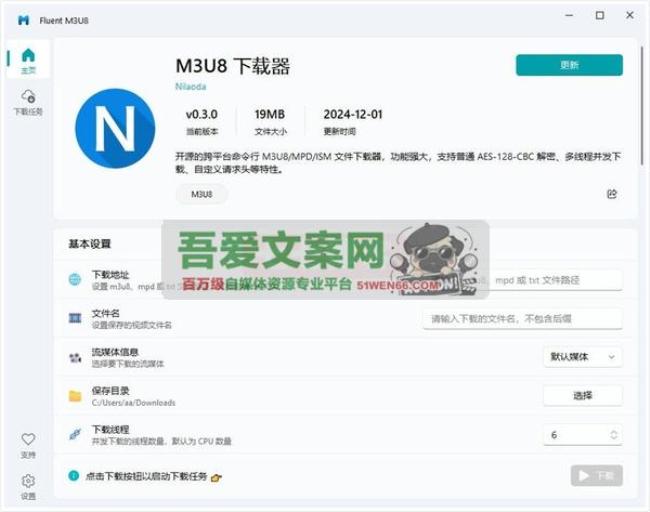Viewport: 650px width, 512px height.
Task: Maximize the Fluent M3U8 window
Action: coord(599,15)
